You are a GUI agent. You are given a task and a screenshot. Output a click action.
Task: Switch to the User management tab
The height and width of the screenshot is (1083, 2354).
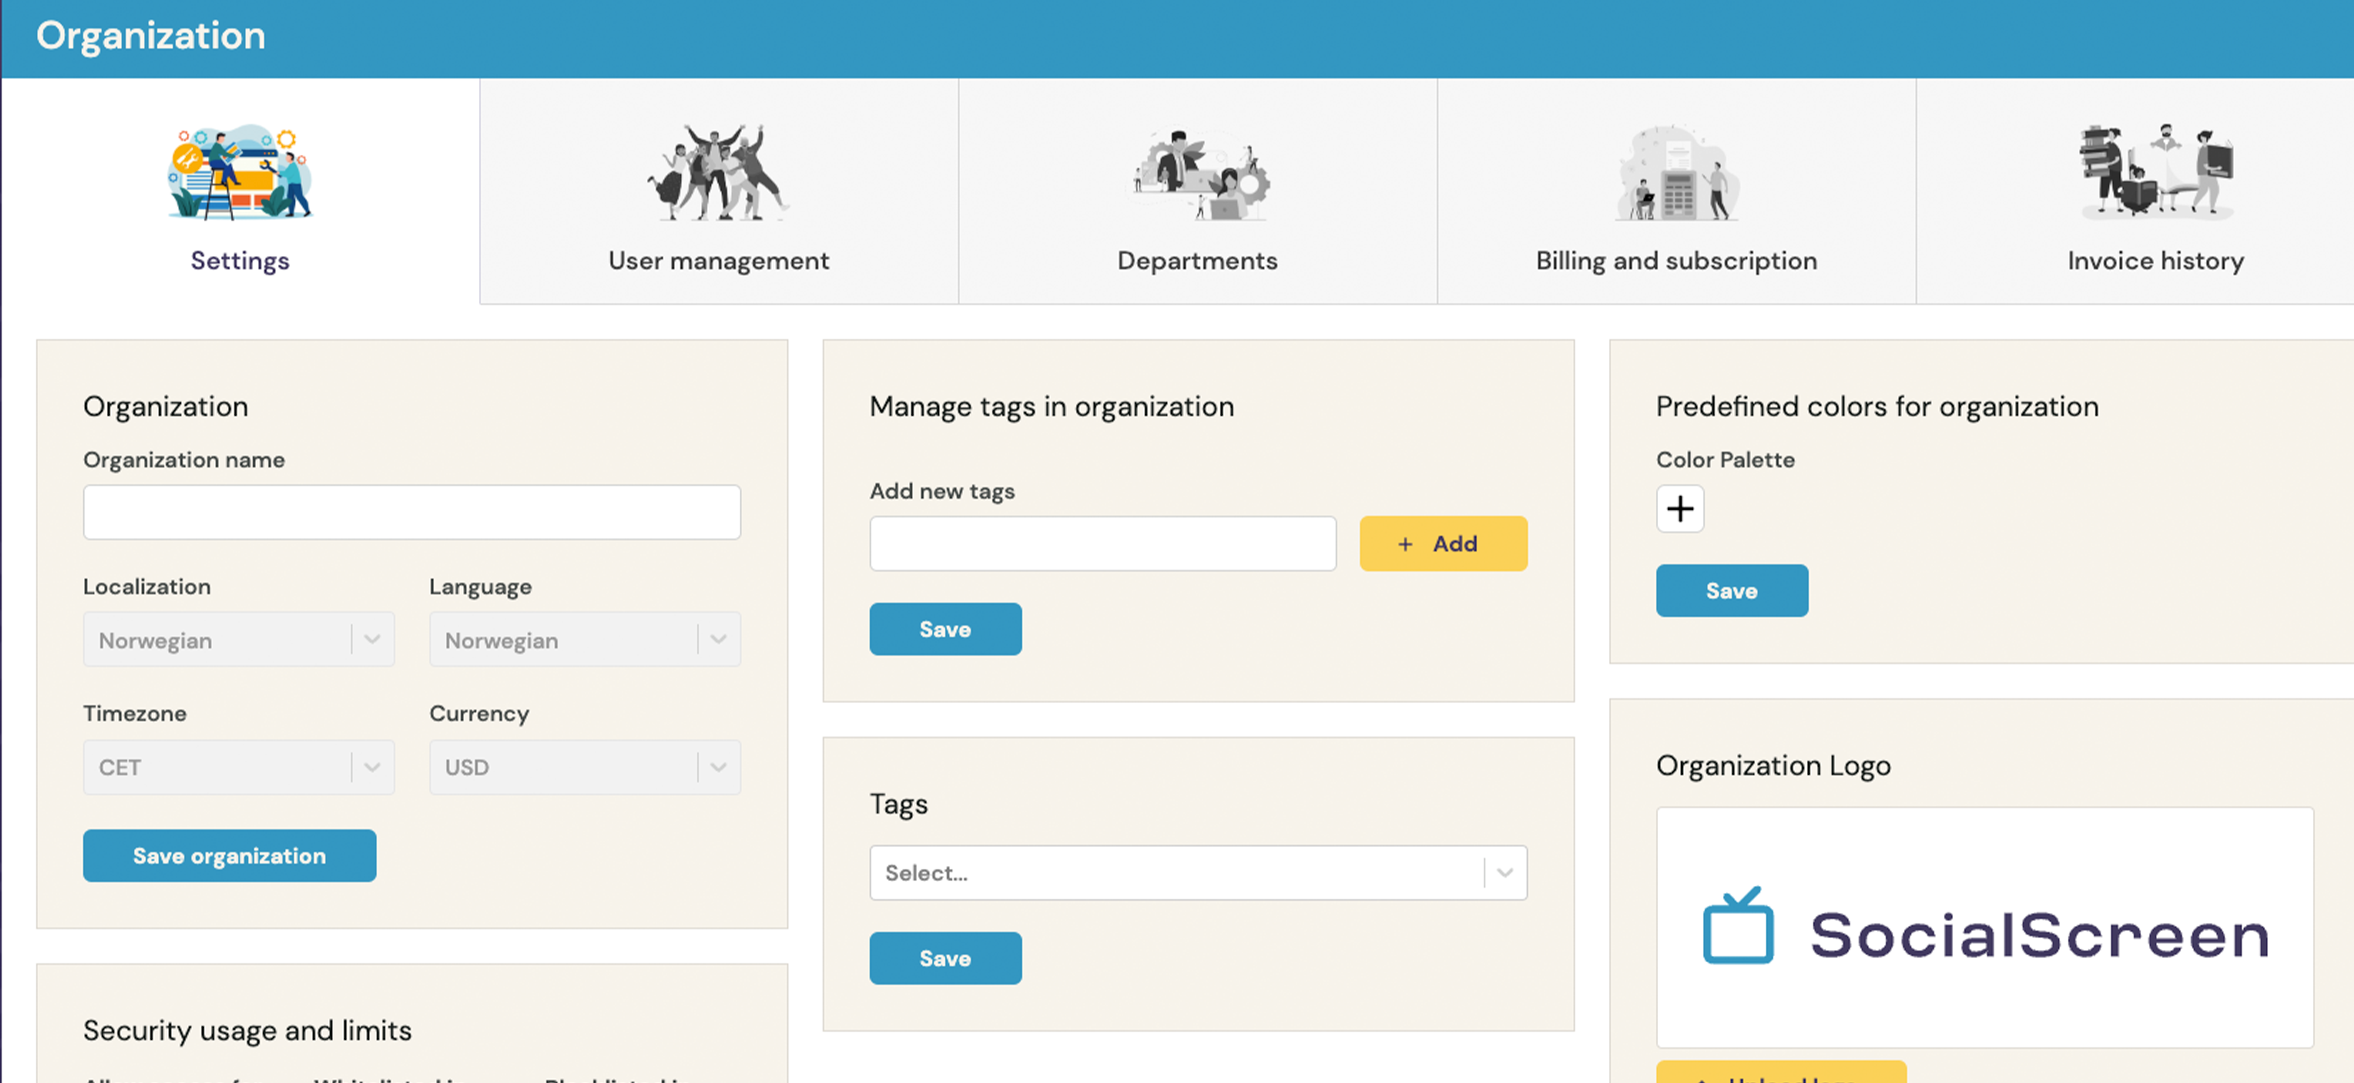pyautogui.click(x=718, y=260)
